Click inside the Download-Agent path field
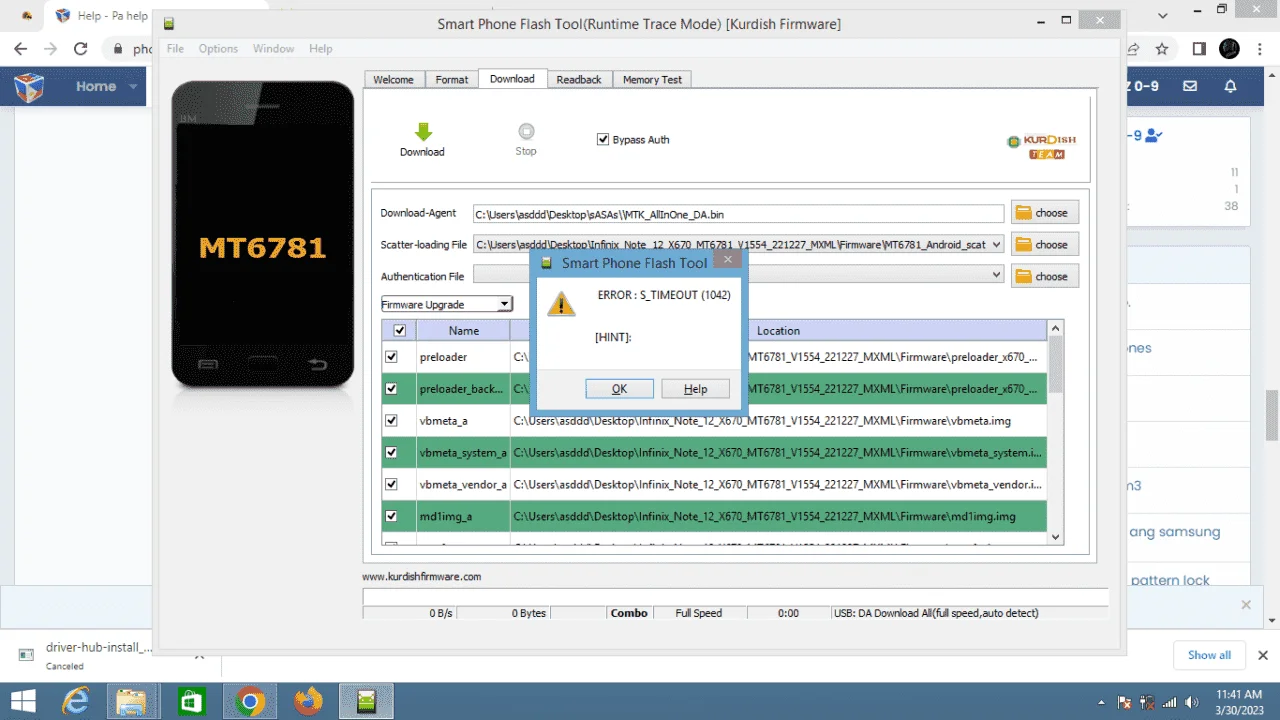1280x720 pixels. pyautogui.click(x=738, y=213)
